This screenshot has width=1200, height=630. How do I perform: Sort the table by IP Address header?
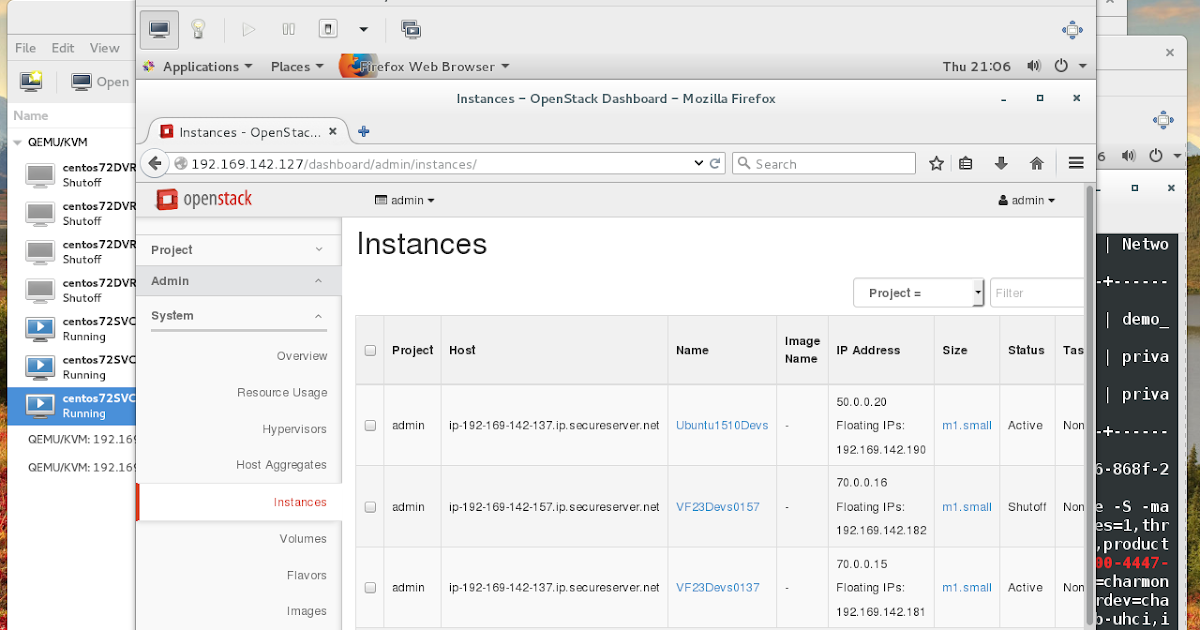pos(868,350)
